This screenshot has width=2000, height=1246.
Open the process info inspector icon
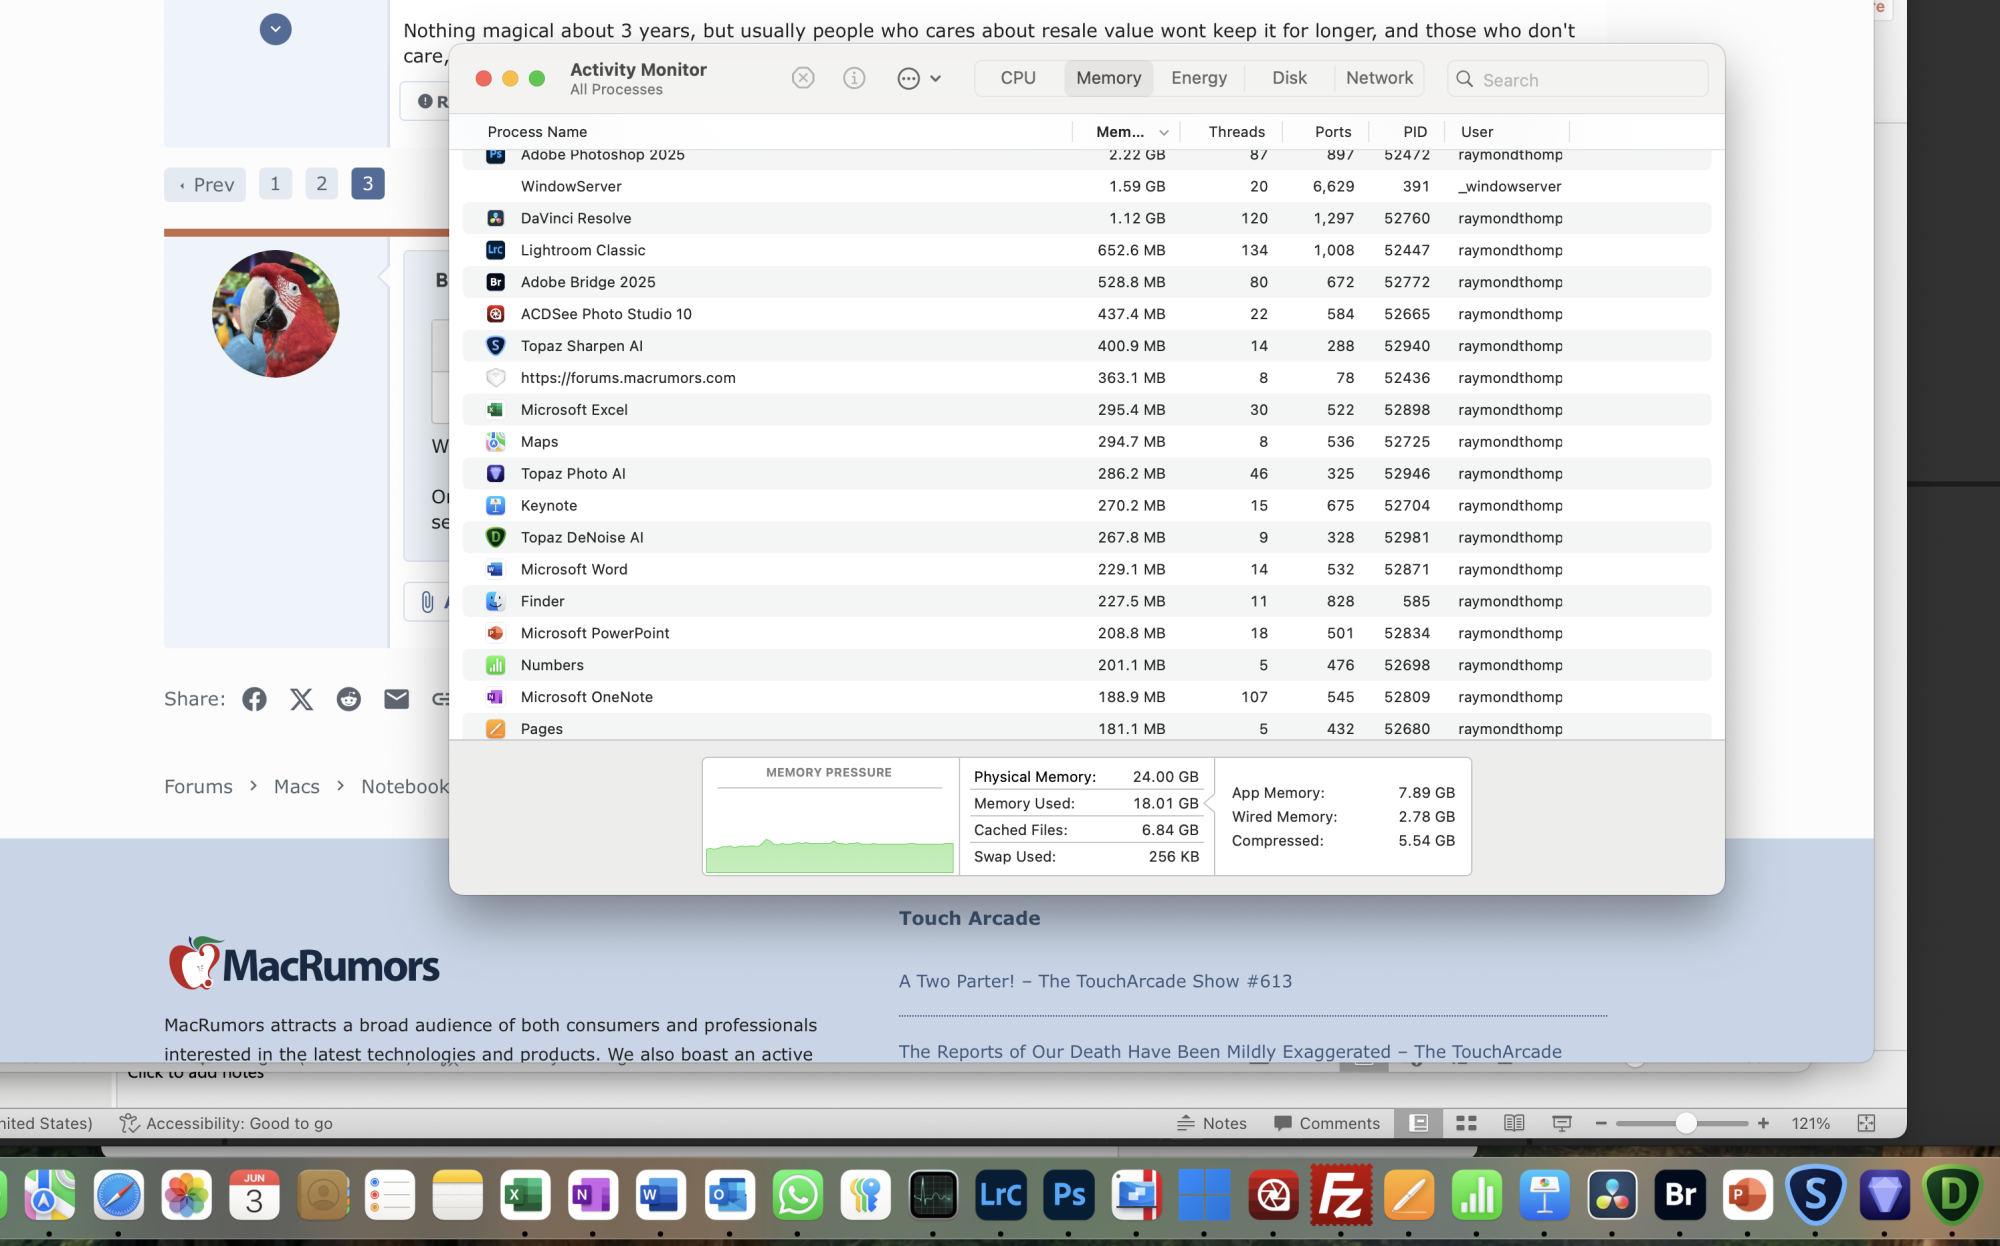coord(854,78)
